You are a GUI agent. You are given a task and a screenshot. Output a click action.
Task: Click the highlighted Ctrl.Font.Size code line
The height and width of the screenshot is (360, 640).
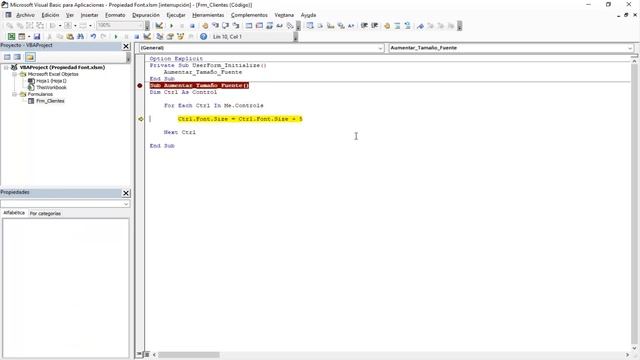pos(240,119)
